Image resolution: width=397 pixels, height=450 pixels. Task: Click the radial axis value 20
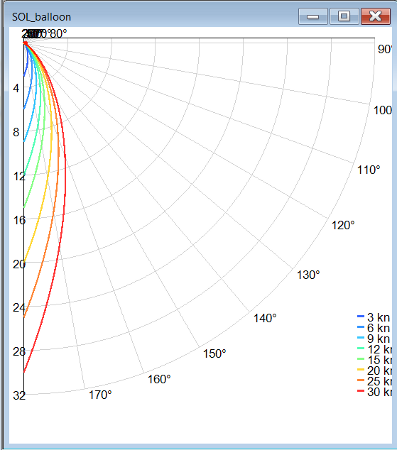[x=19, y=264]
